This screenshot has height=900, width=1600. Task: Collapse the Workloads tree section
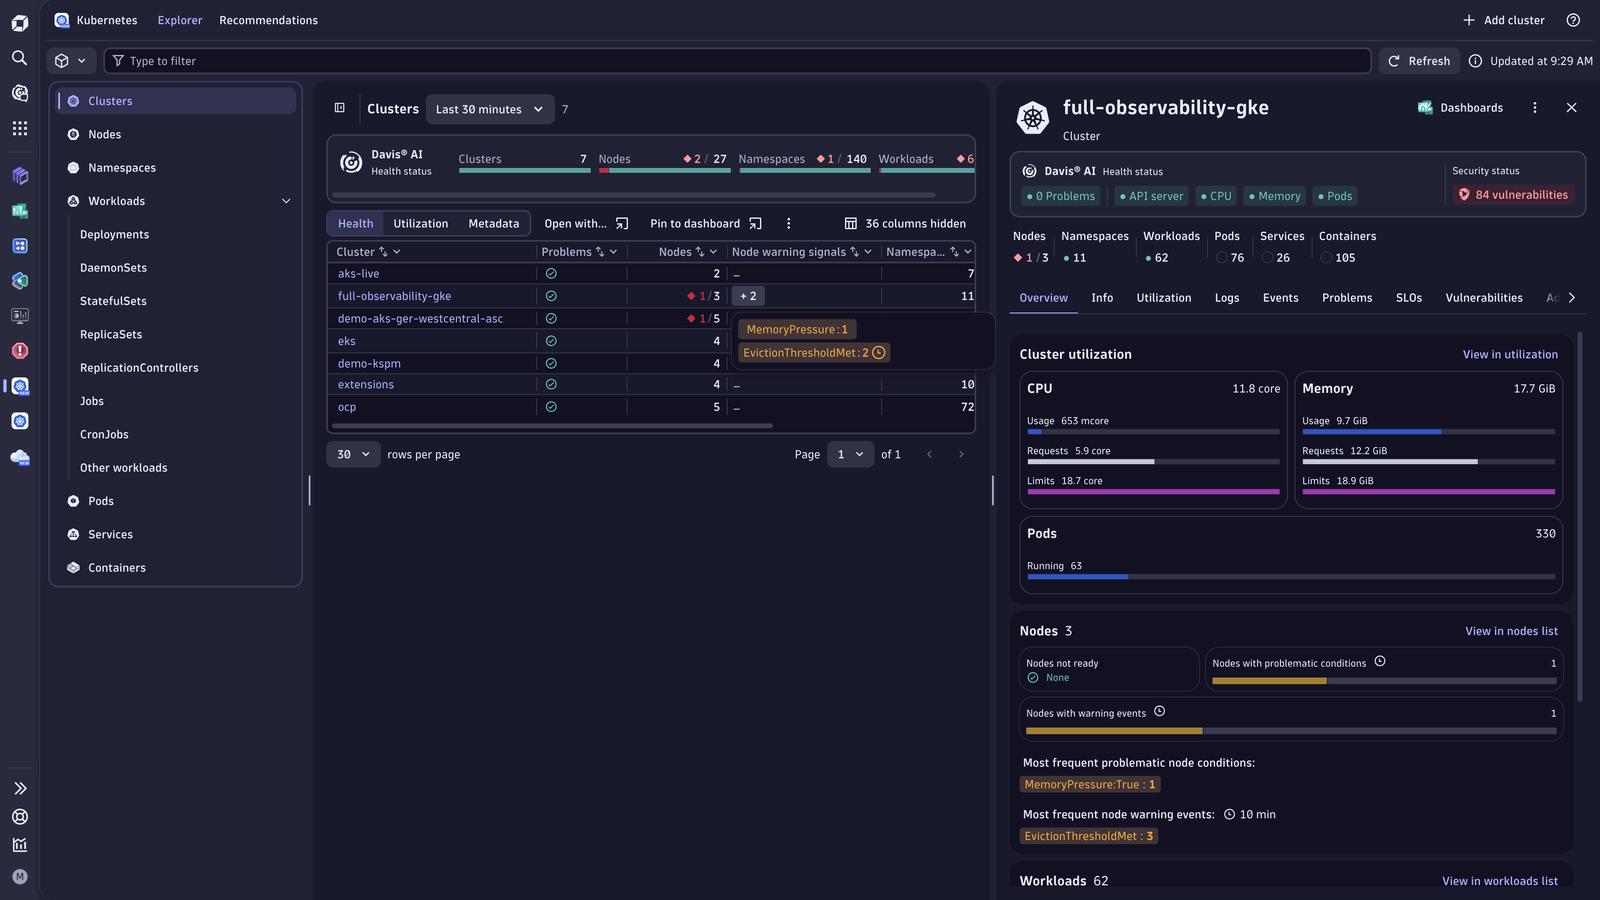(286, 201)
